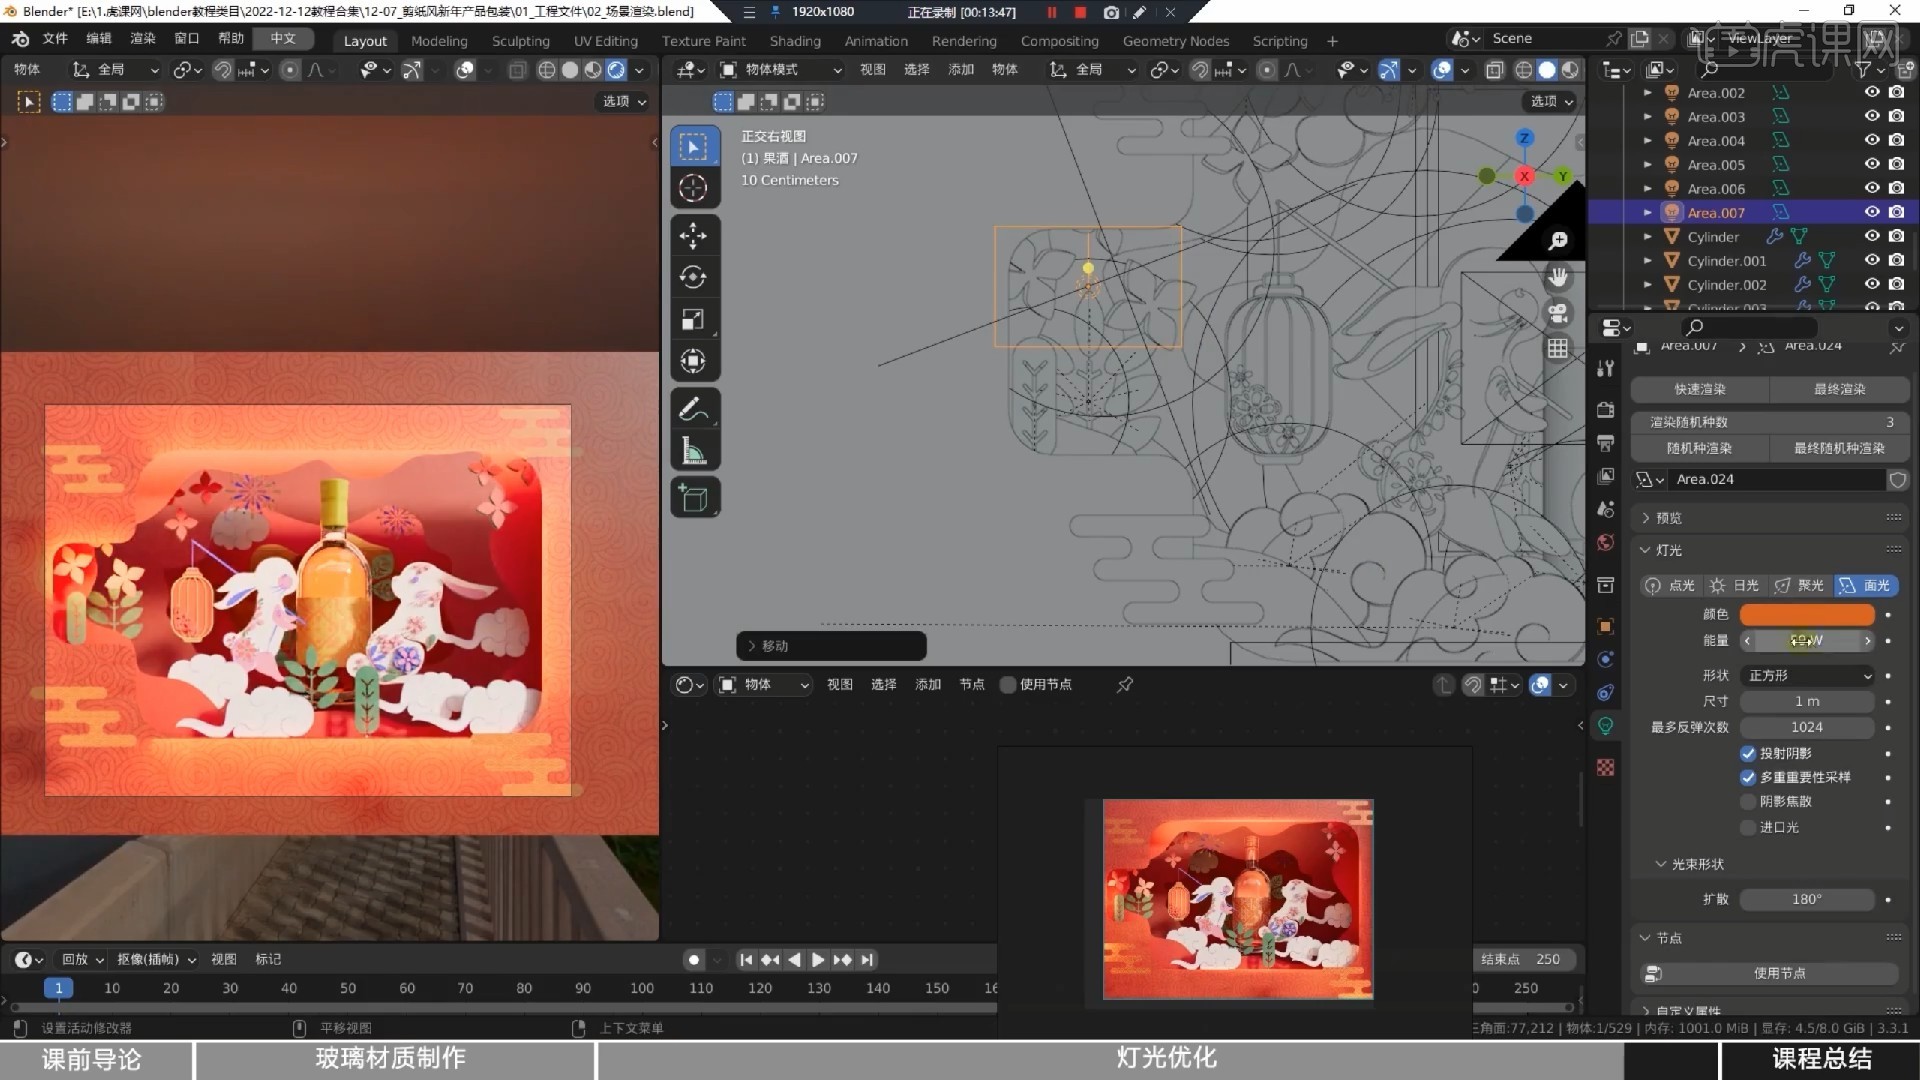
Task: Open the 渲染 menu
Action: (x=142, y=38)
